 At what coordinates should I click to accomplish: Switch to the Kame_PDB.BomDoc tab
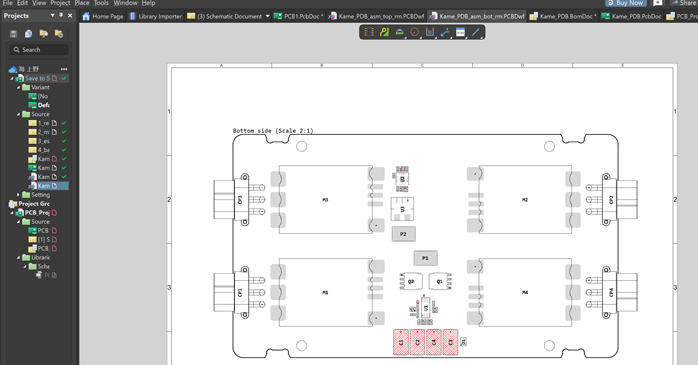563,16
